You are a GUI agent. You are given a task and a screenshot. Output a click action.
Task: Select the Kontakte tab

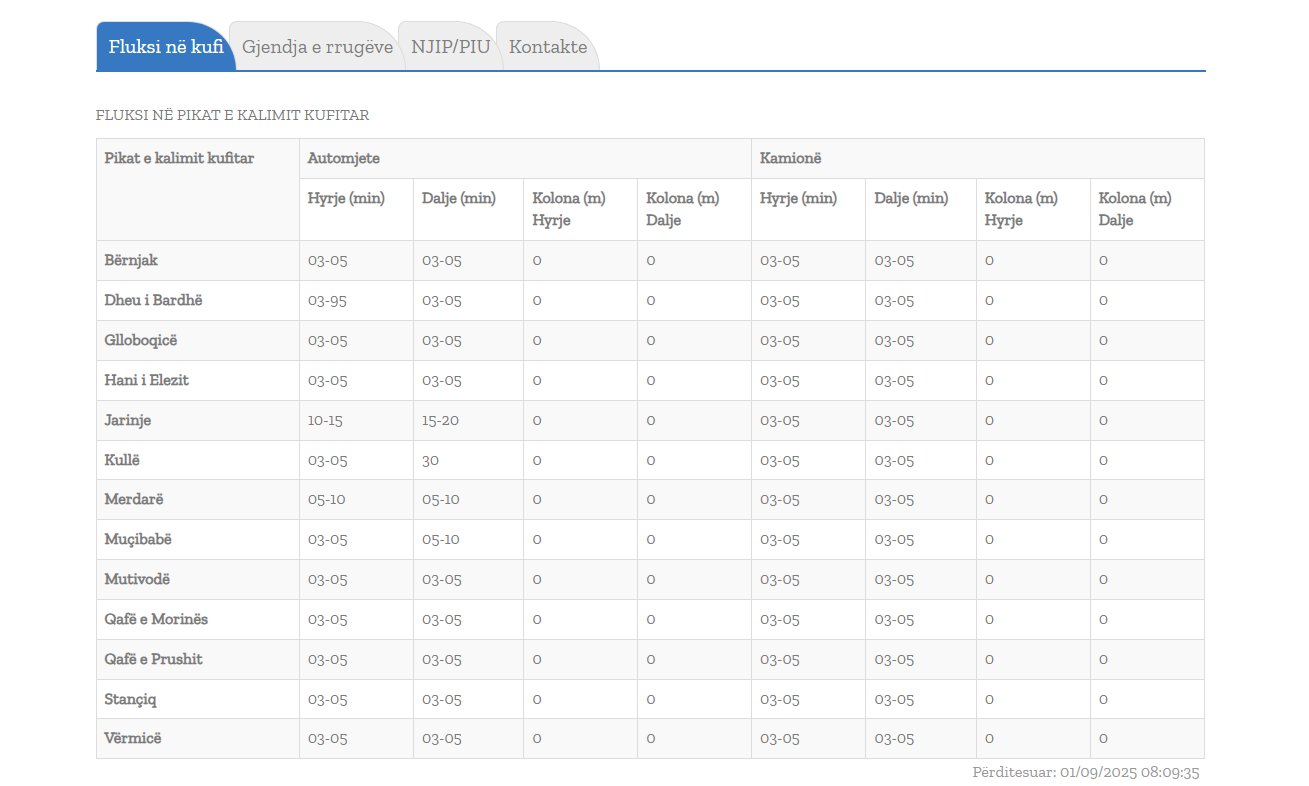pos(547,47)
